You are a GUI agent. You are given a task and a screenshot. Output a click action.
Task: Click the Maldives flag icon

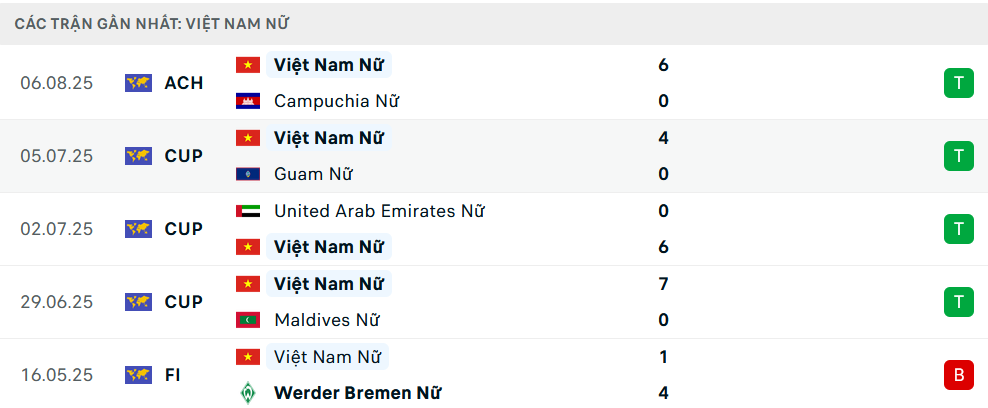pos(247,320)
